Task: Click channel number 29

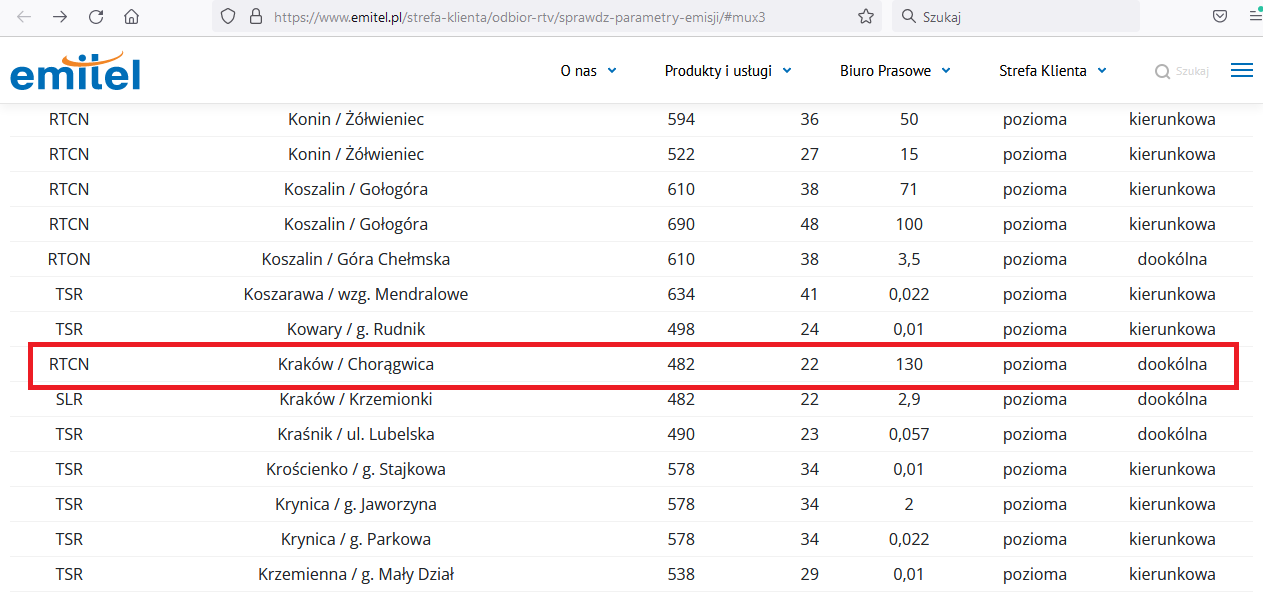Action: coord(810,575)
